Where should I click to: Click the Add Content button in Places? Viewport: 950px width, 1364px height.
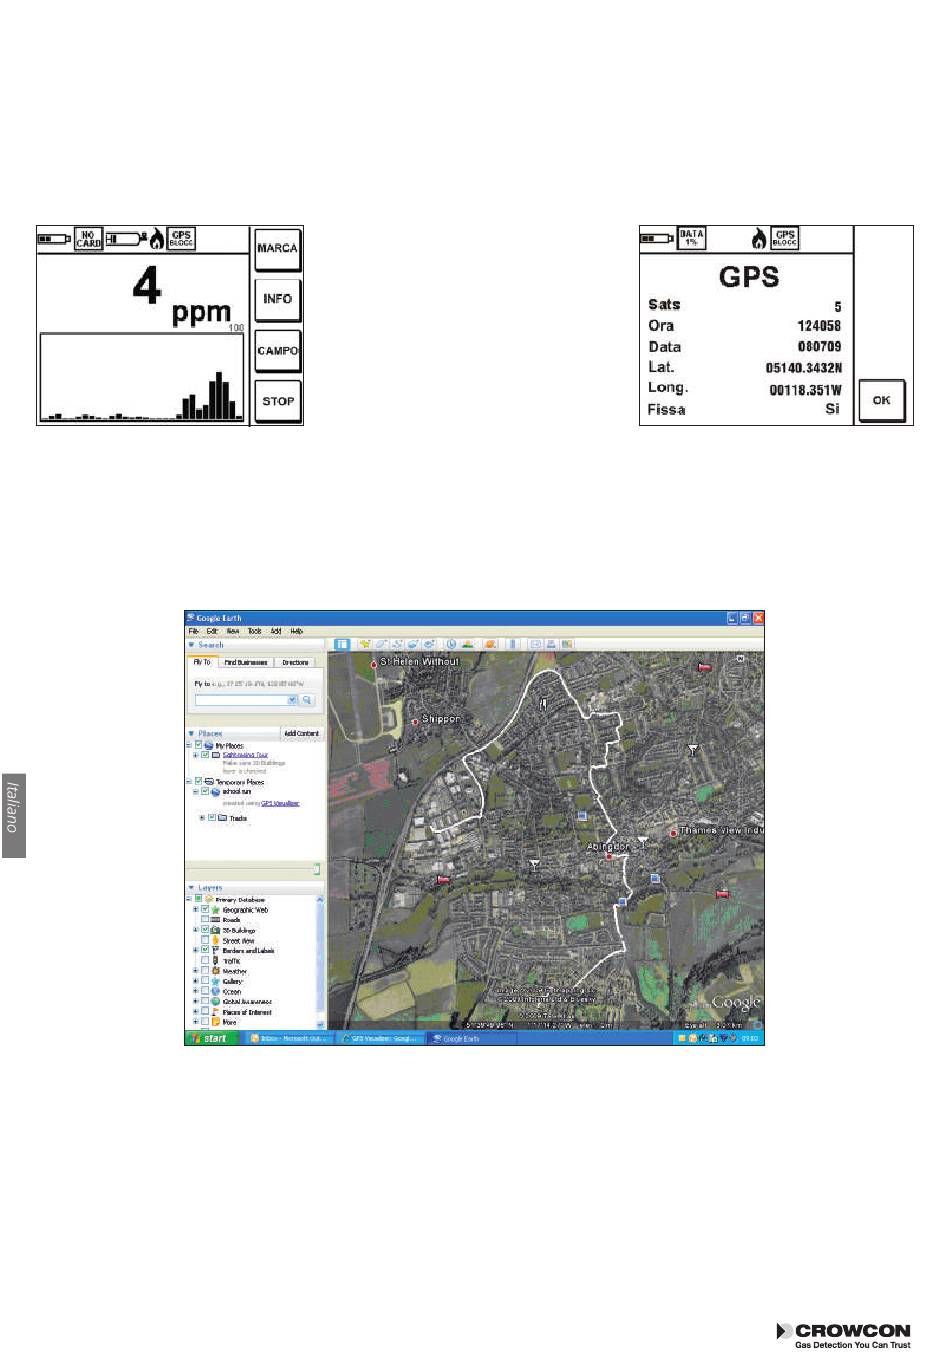pyautogui.click(x=301, y=733)
